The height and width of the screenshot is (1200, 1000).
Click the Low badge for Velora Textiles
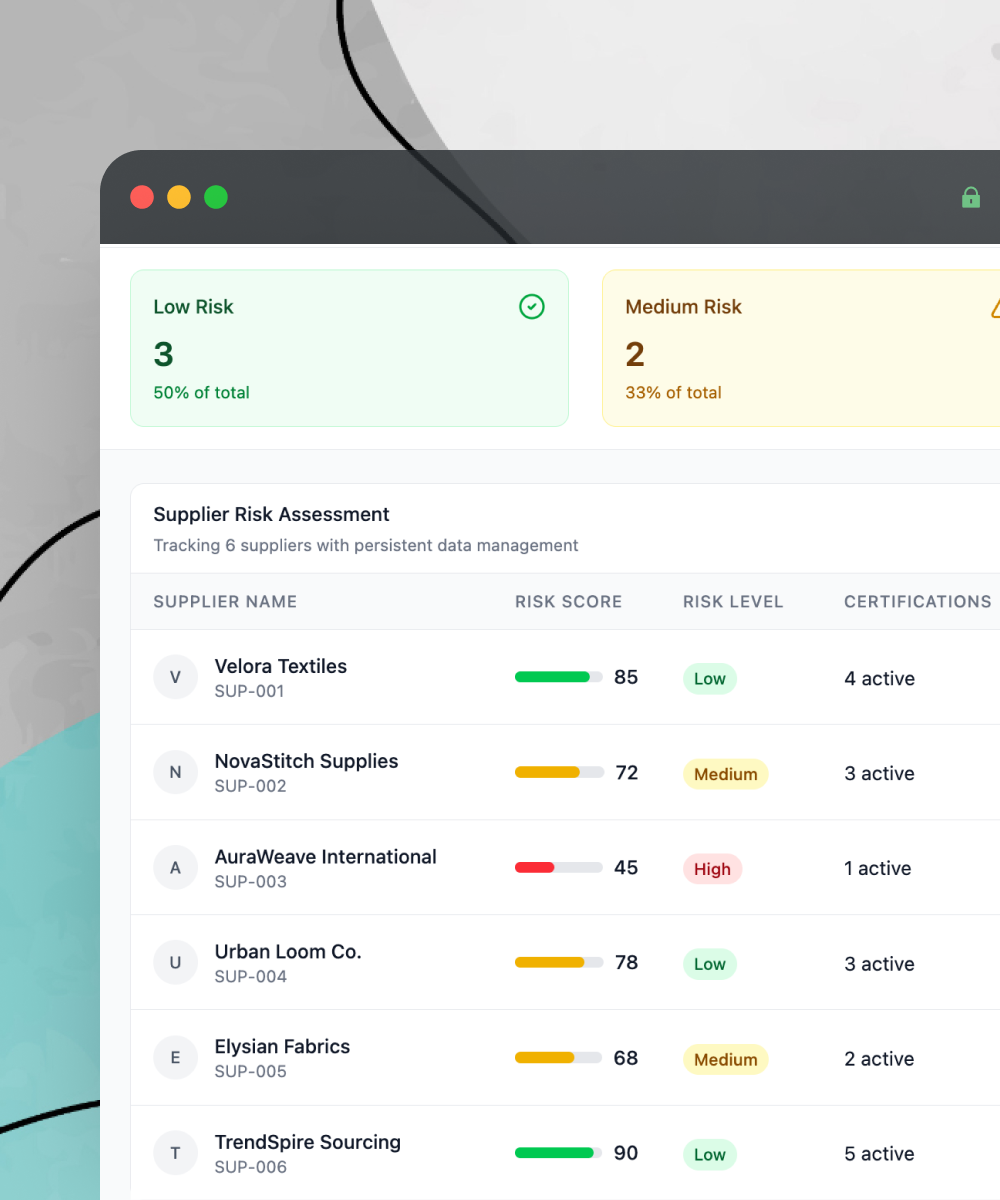710,679
